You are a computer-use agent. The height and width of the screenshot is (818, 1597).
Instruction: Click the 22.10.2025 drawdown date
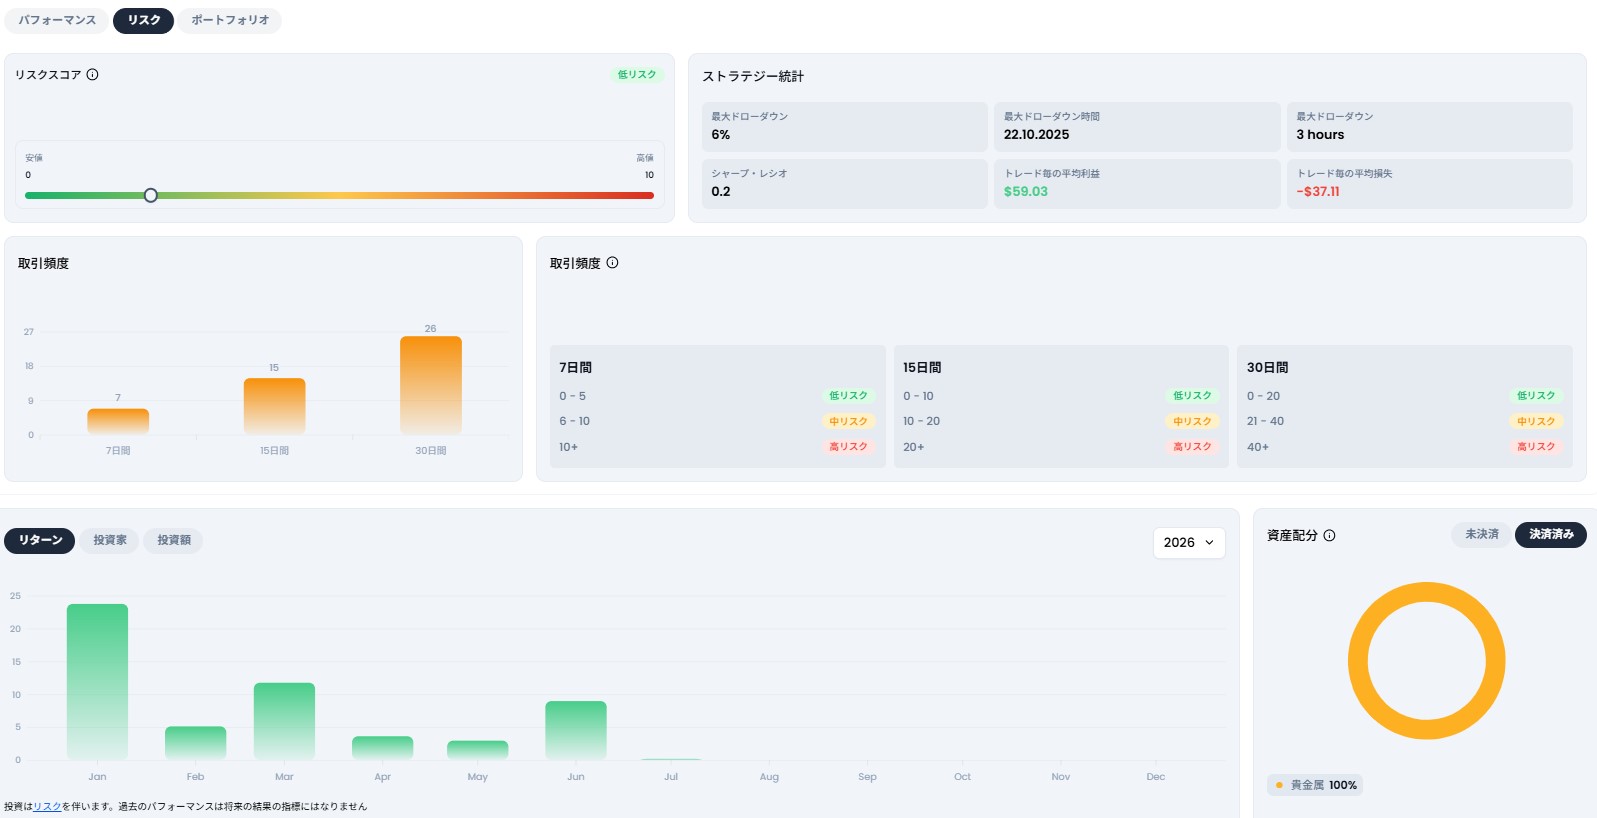pos(1036,135)
